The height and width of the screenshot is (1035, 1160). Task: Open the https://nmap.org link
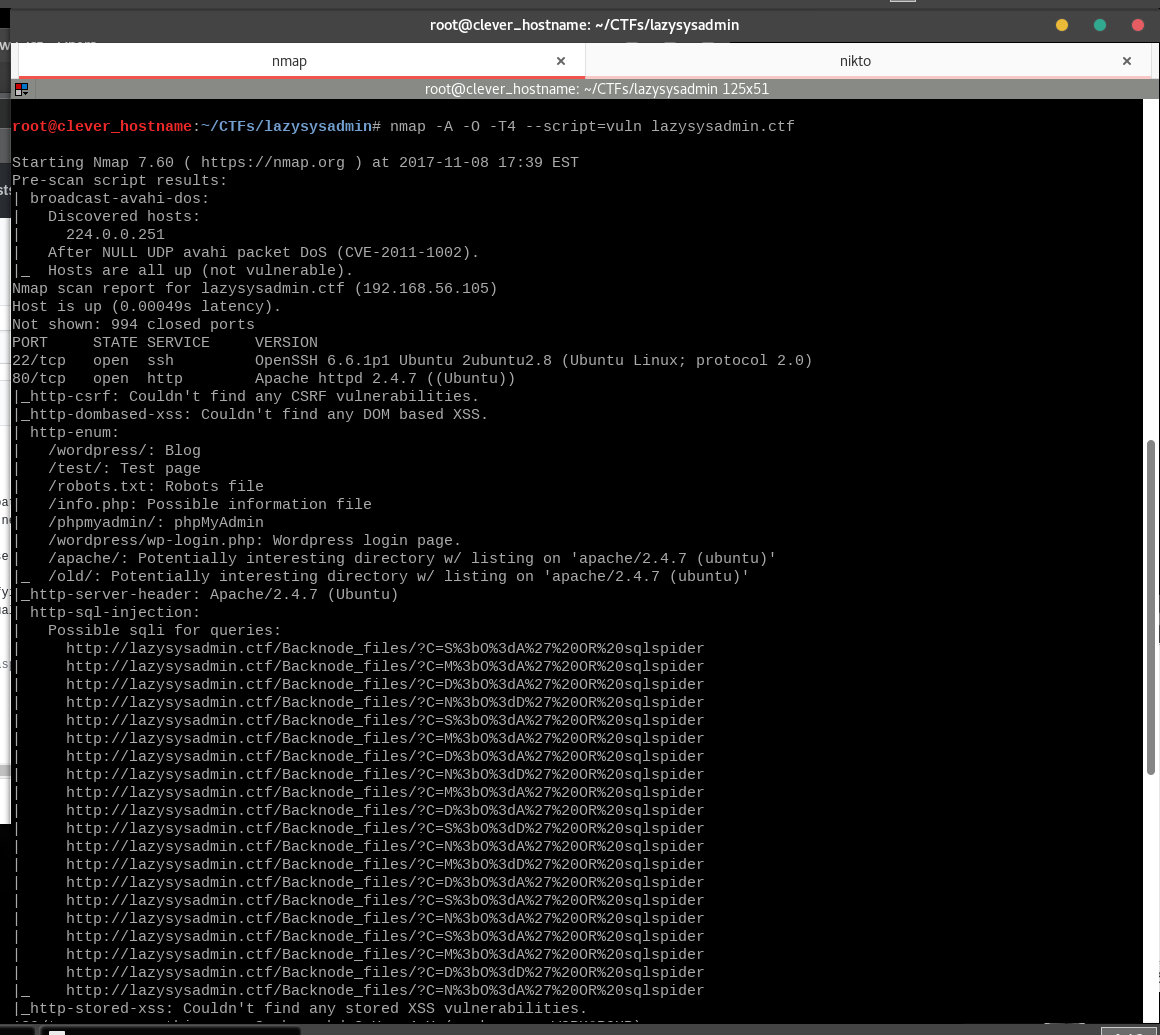click(x=273, y=163)
